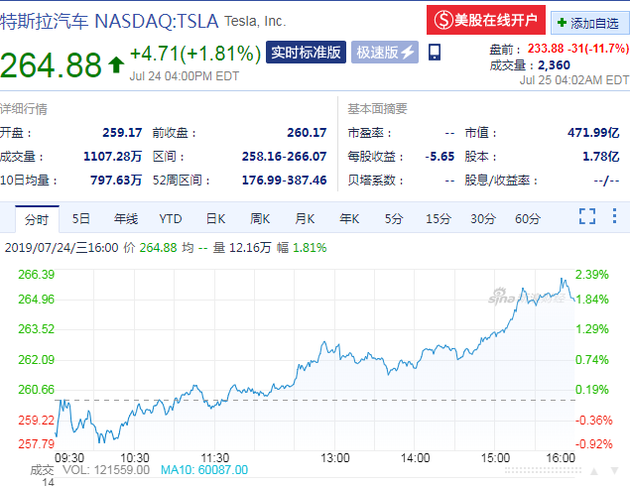The height and width of the screenshot is (486, 630).
Task: Click the dotted drag handle below the chart
Action: pyautogui.click(x=543, y=470)
